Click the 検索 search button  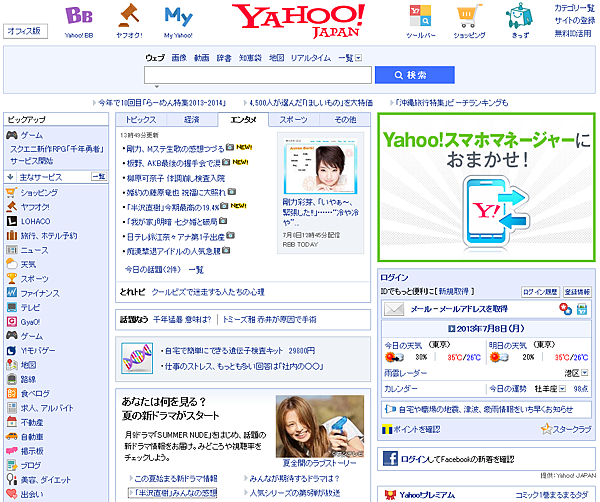pyautogui.click(x=415, y=75)
